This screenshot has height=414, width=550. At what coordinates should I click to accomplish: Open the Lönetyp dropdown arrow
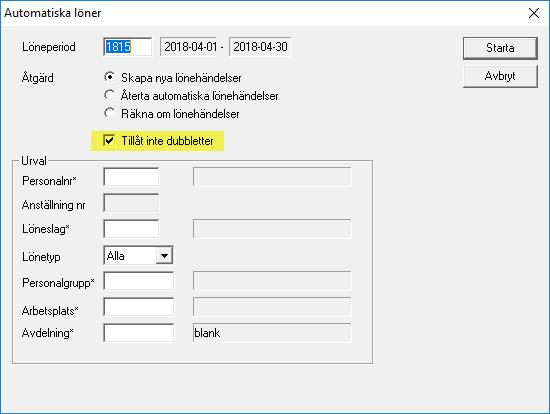[x=164, y=256]
